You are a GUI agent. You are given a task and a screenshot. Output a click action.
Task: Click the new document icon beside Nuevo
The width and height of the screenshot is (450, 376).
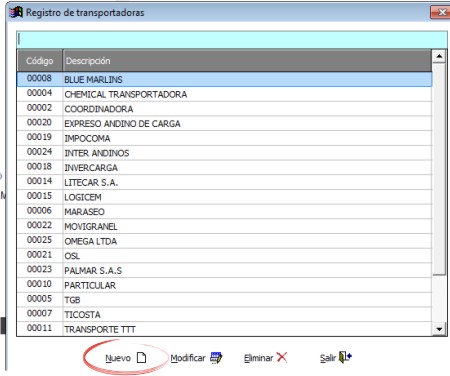point(142,358)
